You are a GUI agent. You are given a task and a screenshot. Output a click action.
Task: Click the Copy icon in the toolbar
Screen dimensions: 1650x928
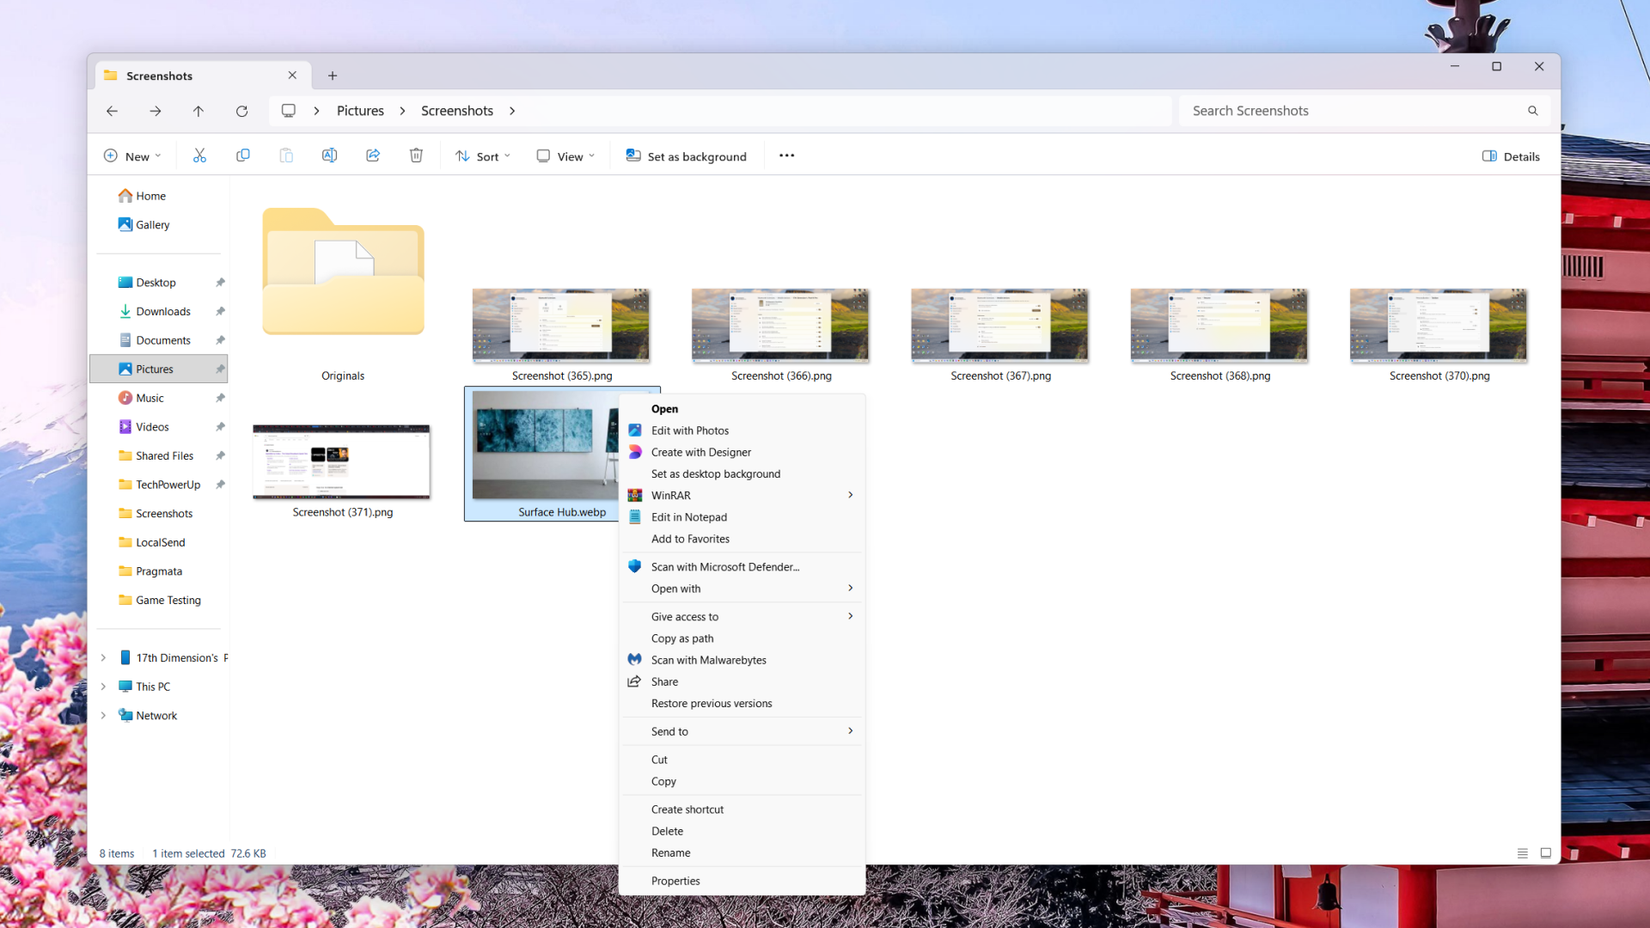pyautogui.click(x=242, y=155)
